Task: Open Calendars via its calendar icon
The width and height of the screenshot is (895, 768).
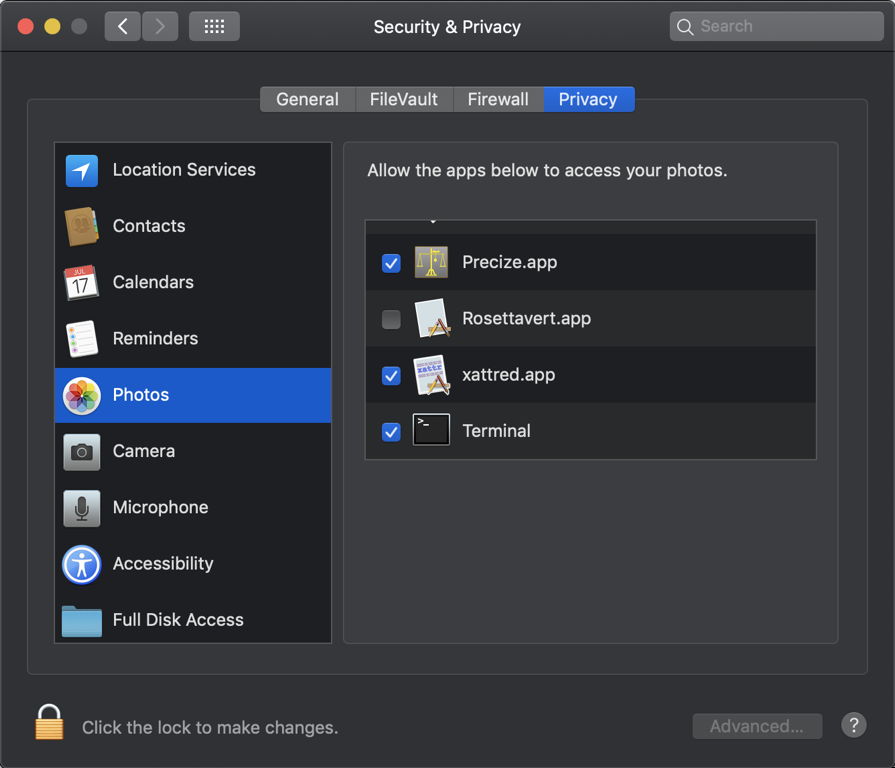Action: (x=82, y=283)
